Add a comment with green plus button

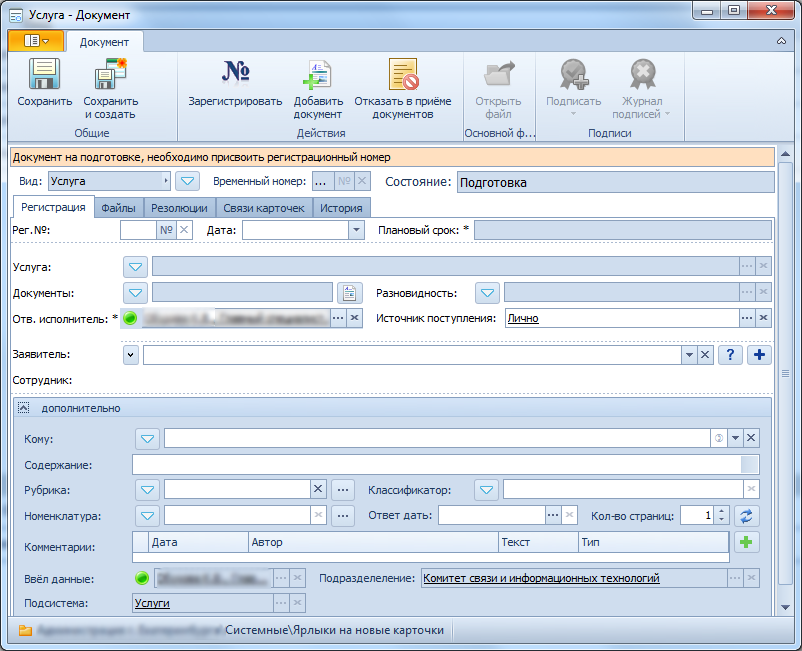747,542
